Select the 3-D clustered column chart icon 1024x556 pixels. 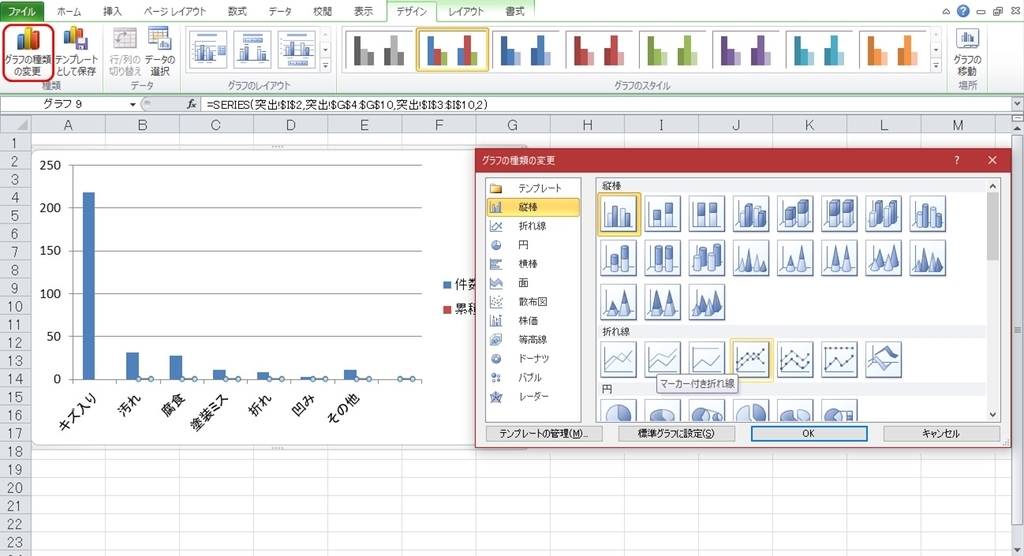coord(751,214)
